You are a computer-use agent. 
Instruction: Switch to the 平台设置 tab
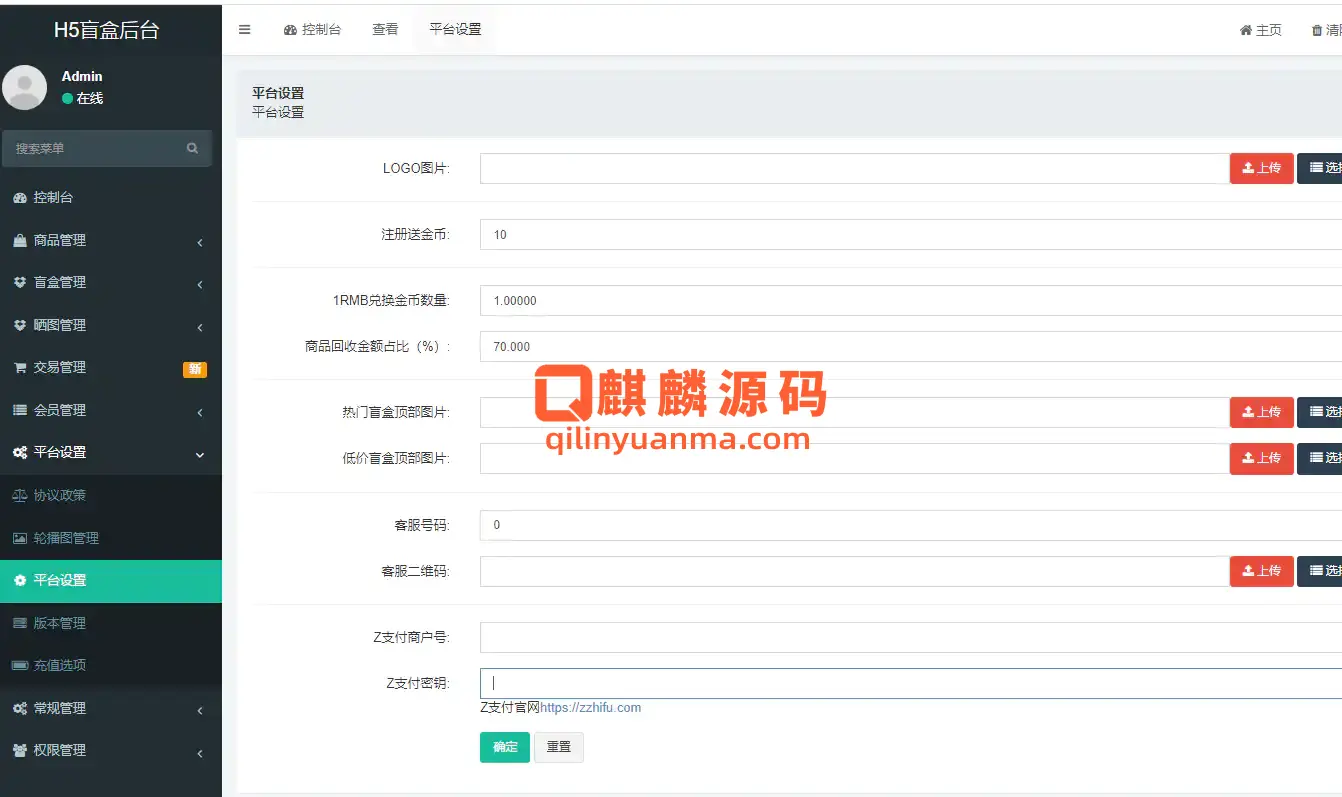pyautogui.click(x=454, y=30)
